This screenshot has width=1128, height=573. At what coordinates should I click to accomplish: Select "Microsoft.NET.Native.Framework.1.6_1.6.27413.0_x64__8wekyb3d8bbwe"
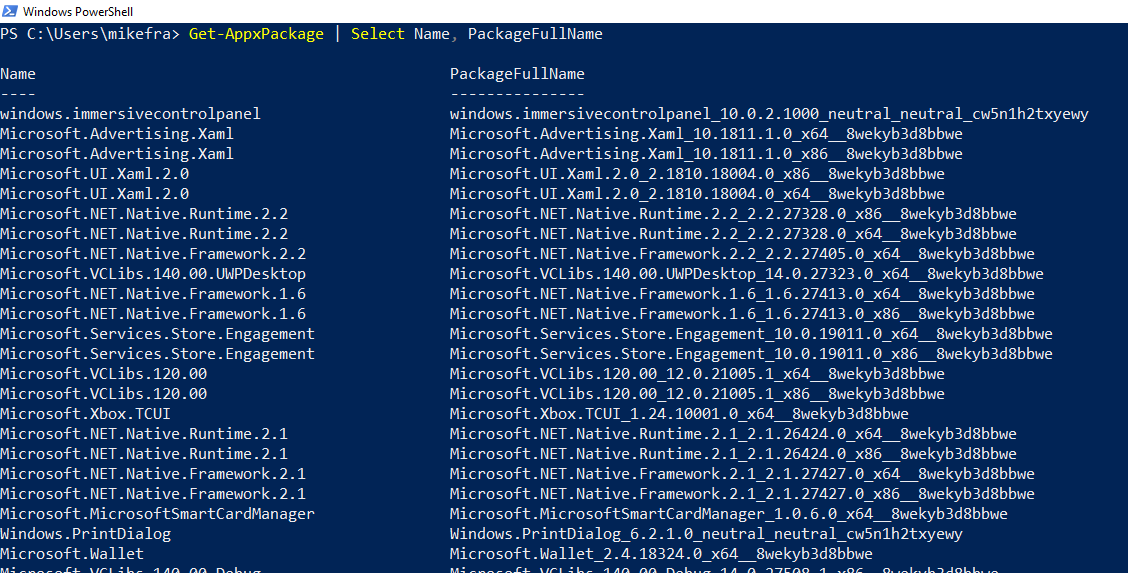click(742, 294)
